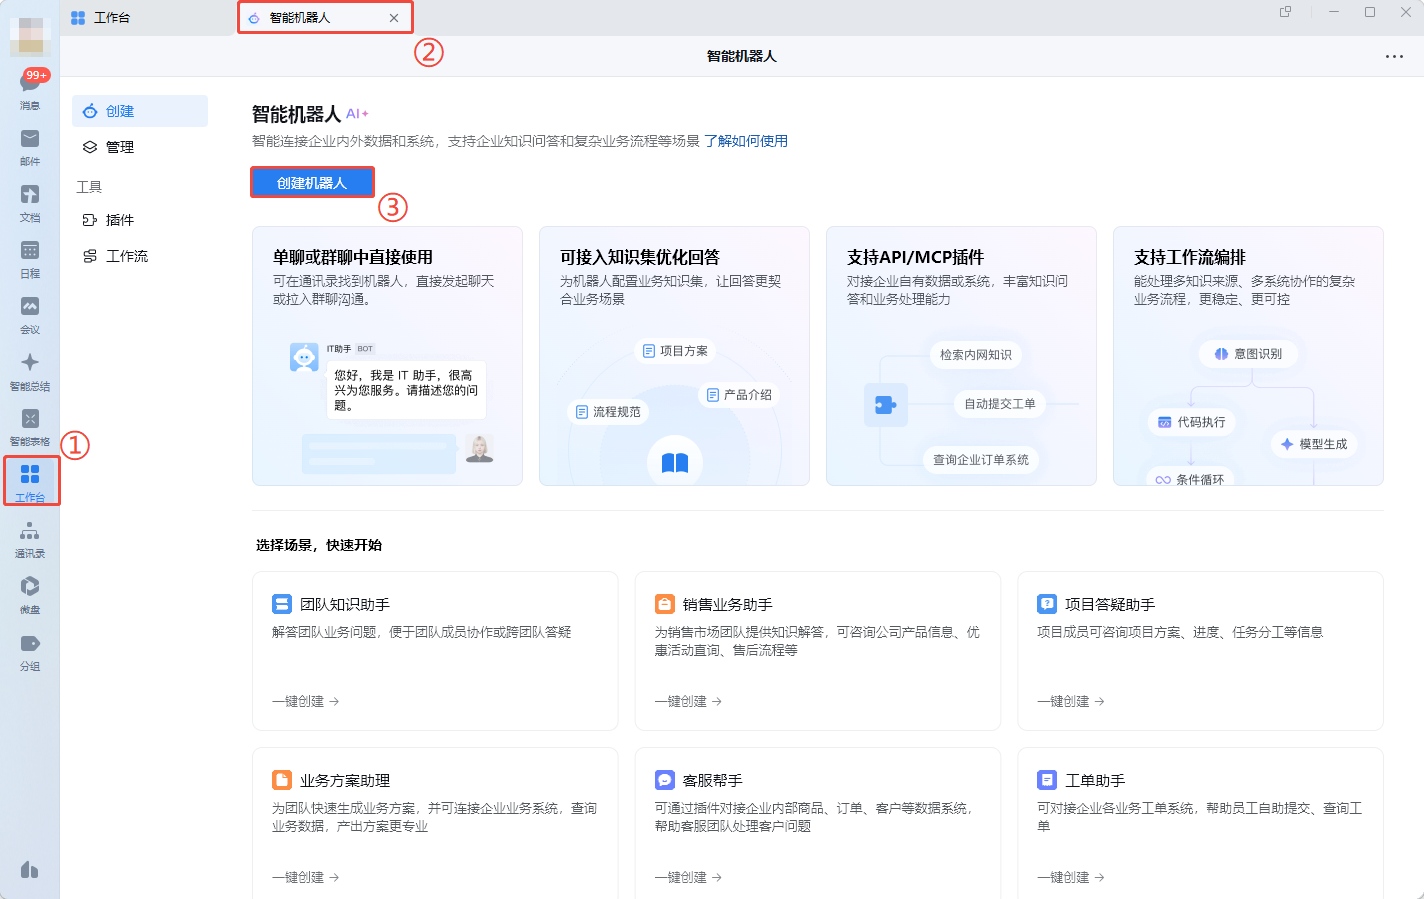This screenshot has height=899, width=1424.
Task: Close the 智能机器人 tab
Action: pyautogui.click(x=394, y=18)
